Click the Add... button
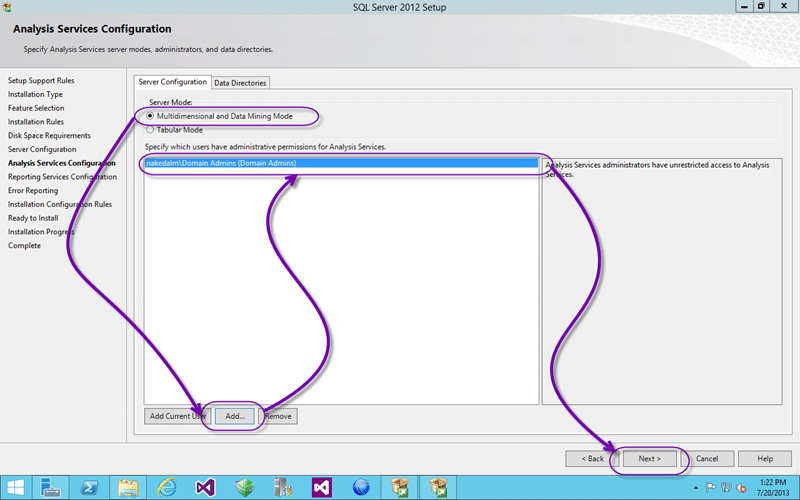The width and height of the screenshot is (800, 500). [235, 416]
